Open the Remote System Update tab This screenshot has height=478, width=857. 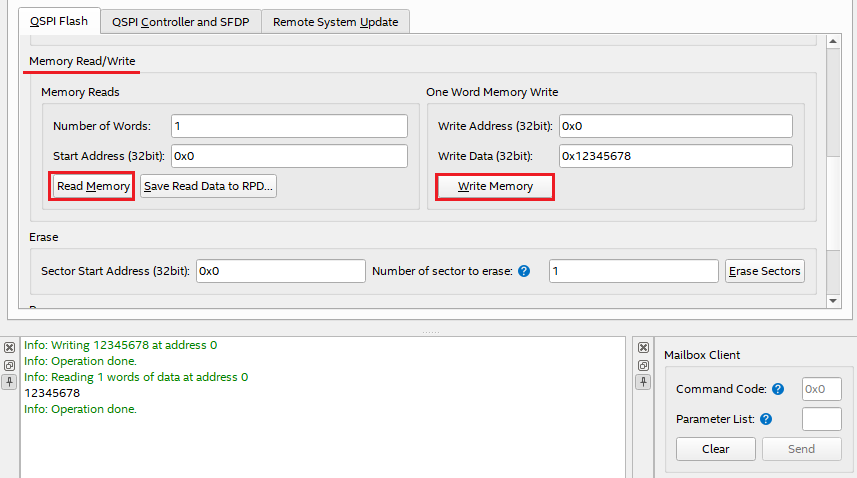click(x=335, y=21)
